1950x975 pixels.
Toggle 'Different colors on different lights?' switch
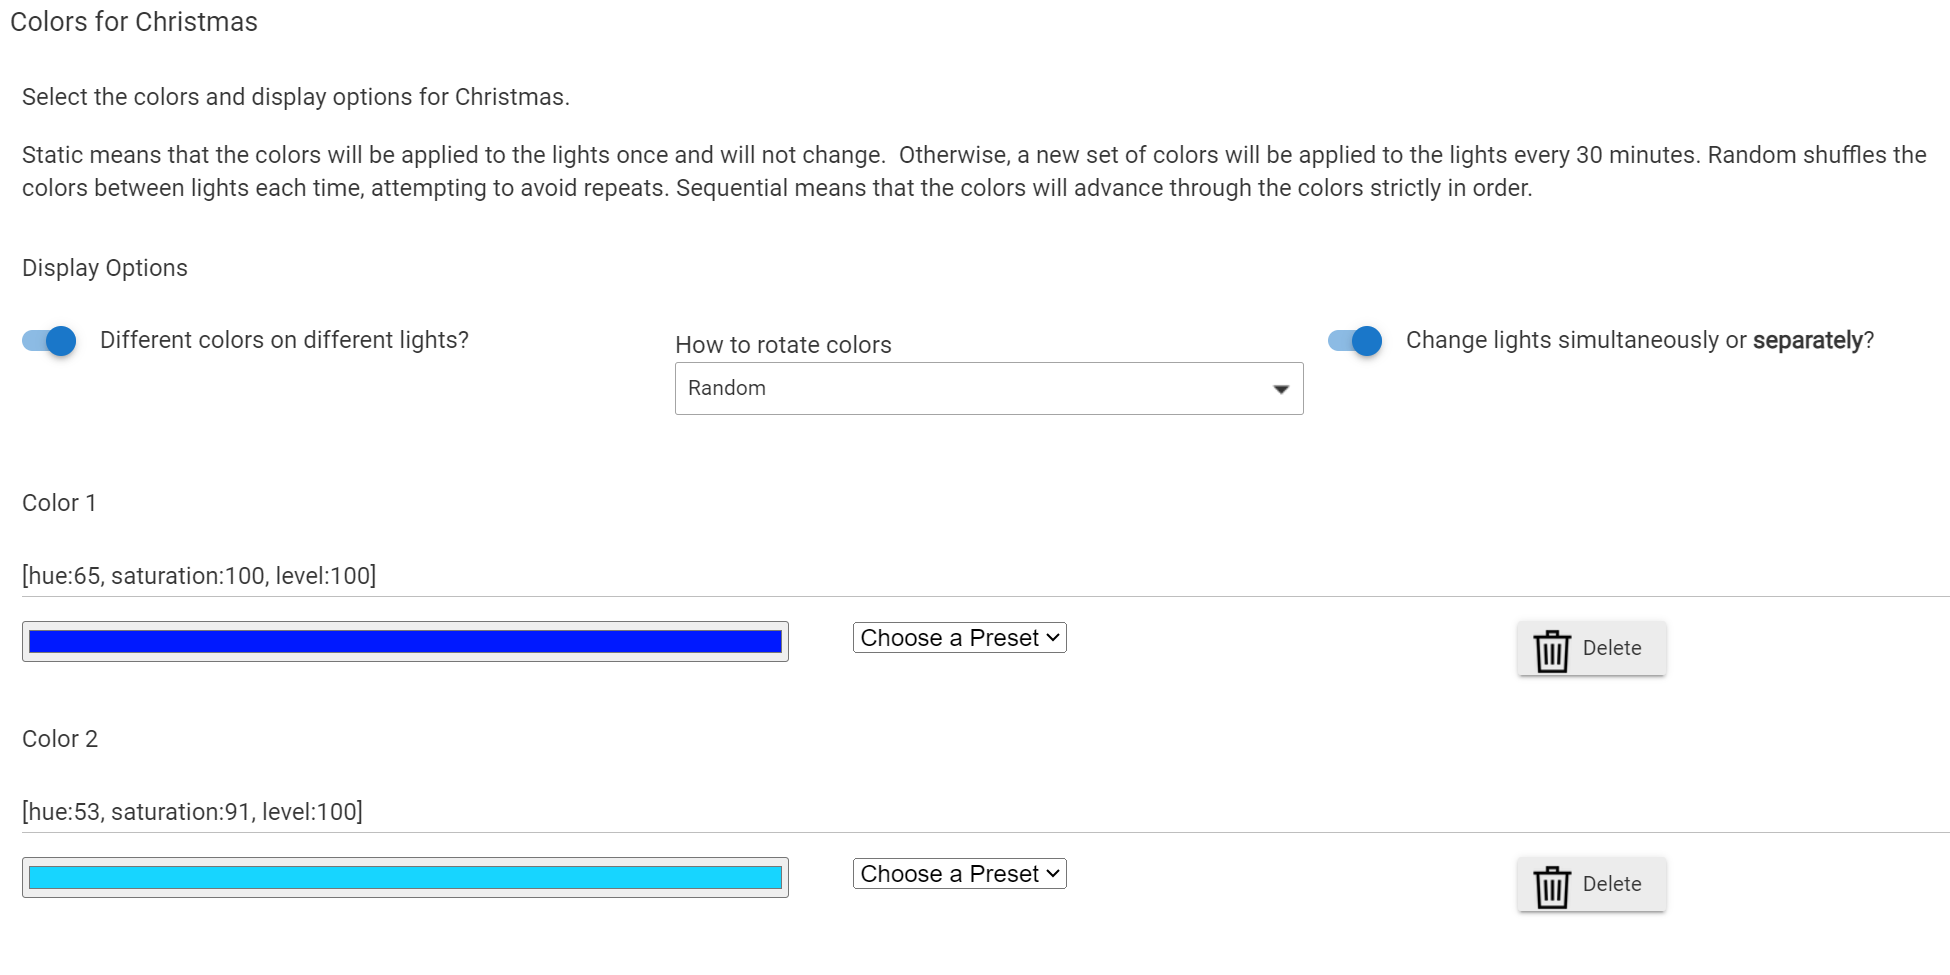pos(49,341)
